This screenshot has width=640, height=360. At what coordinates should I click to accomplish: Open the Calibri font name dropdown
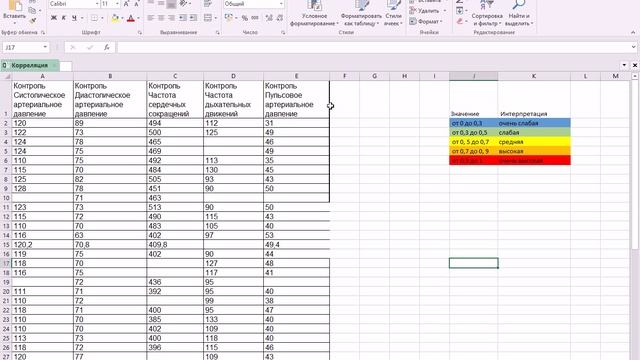click(97, 4)
